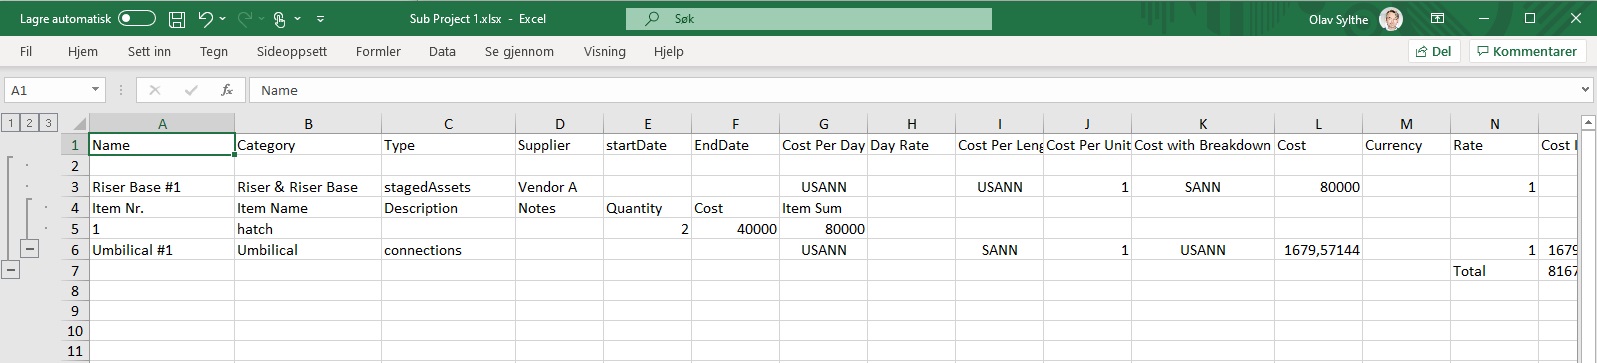1597x363 pixels.
Task: Open the Sideoppsett tab
Action: 292,51
